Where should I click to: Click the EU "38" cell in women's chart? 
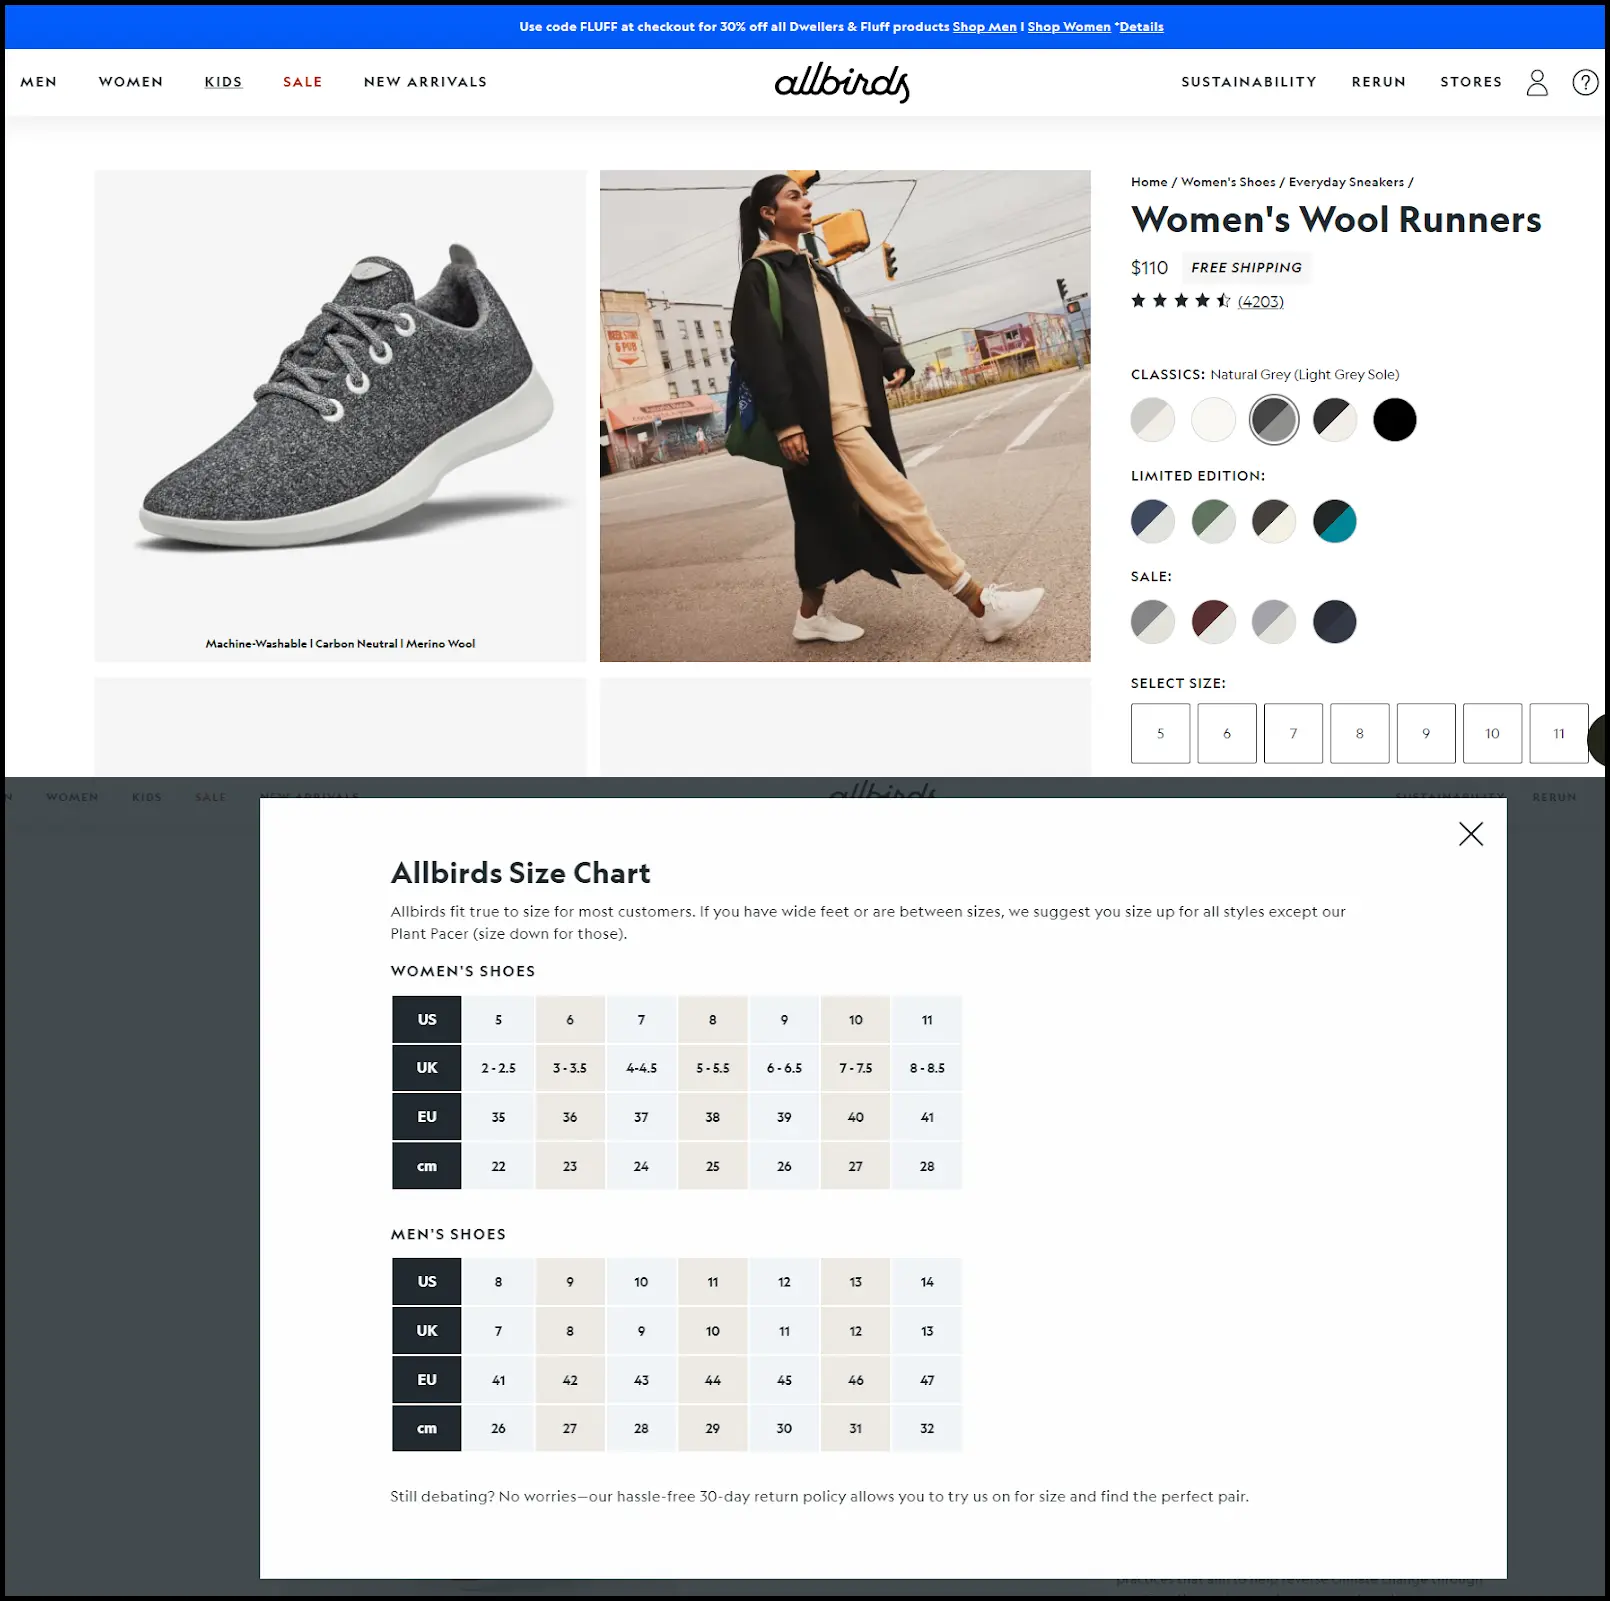[712, 1117]
